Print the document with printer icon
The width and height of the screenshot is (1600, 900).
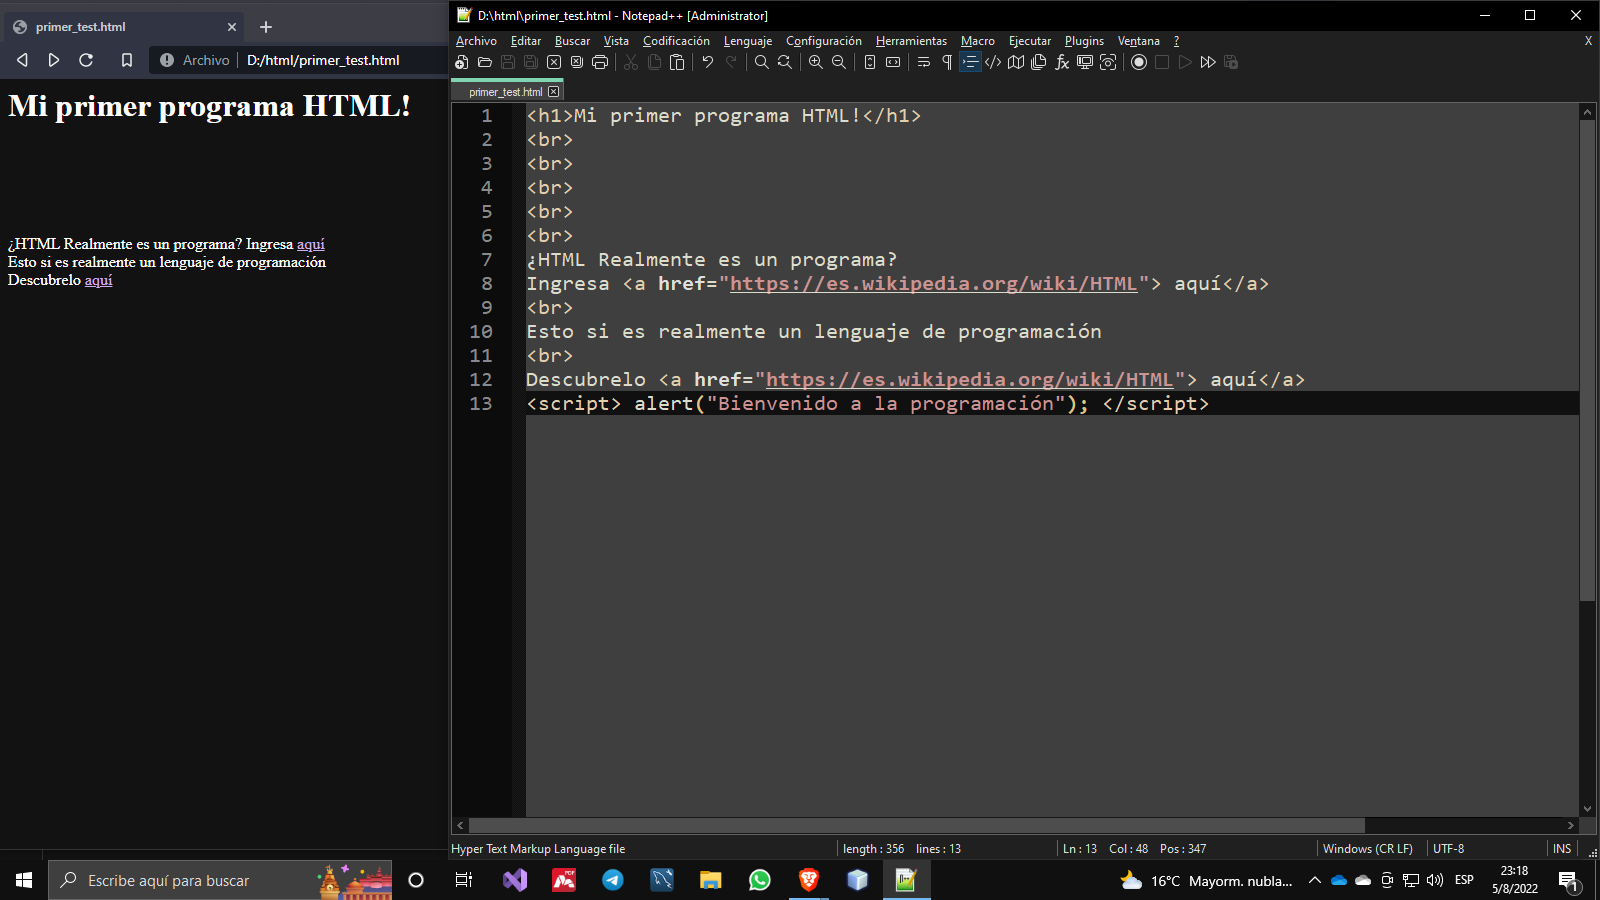point(600,62)
